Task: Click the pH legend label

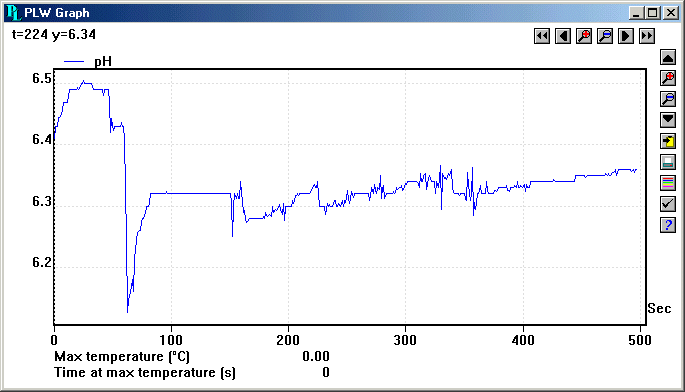Action: [103, 61]
